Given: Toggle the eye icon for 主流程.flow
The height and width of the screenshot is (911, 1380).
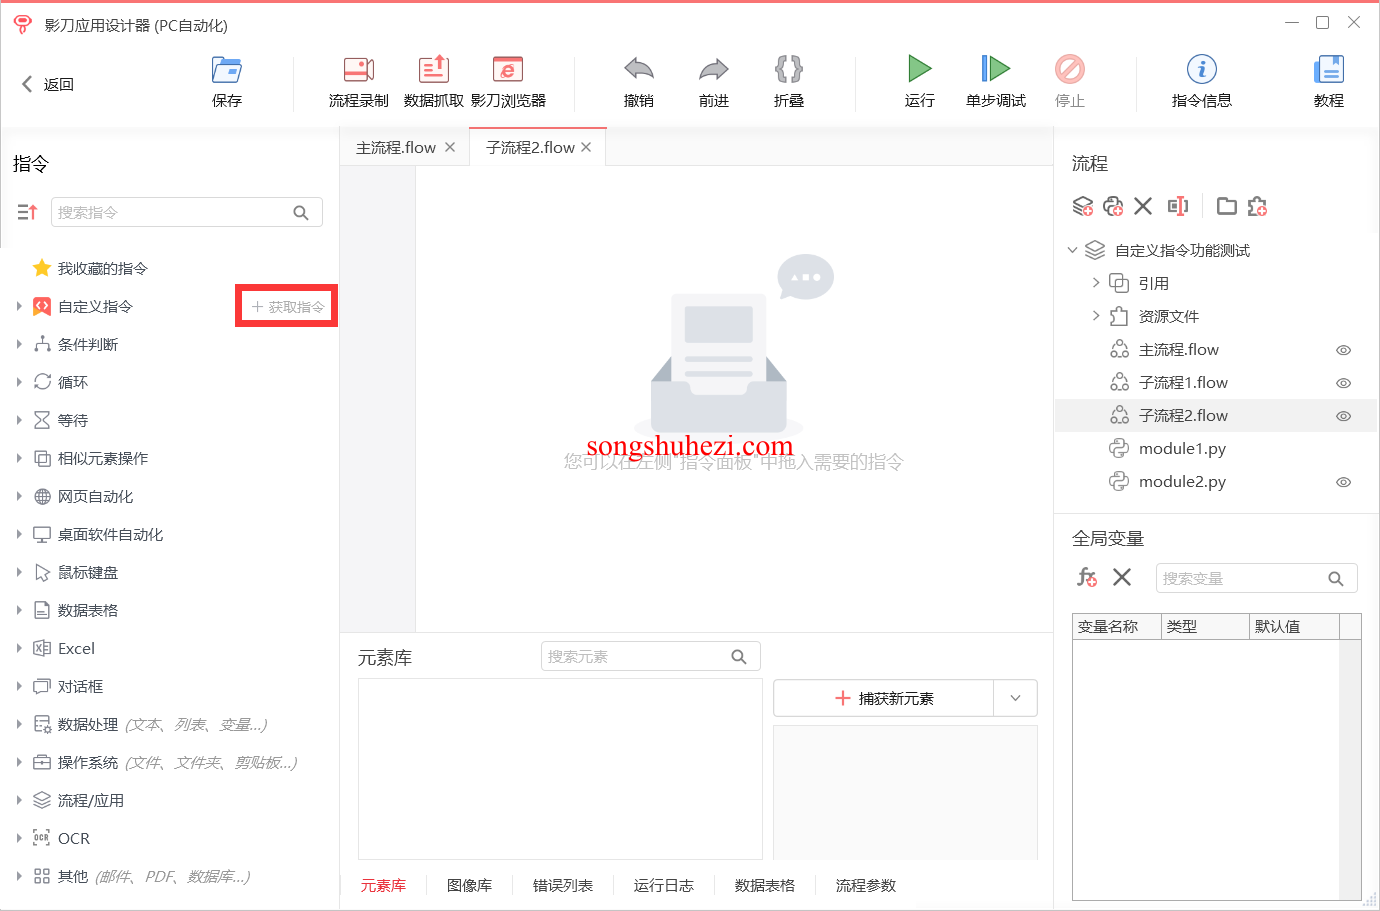Looking at the screenshot, I should tap(1344, 350).
